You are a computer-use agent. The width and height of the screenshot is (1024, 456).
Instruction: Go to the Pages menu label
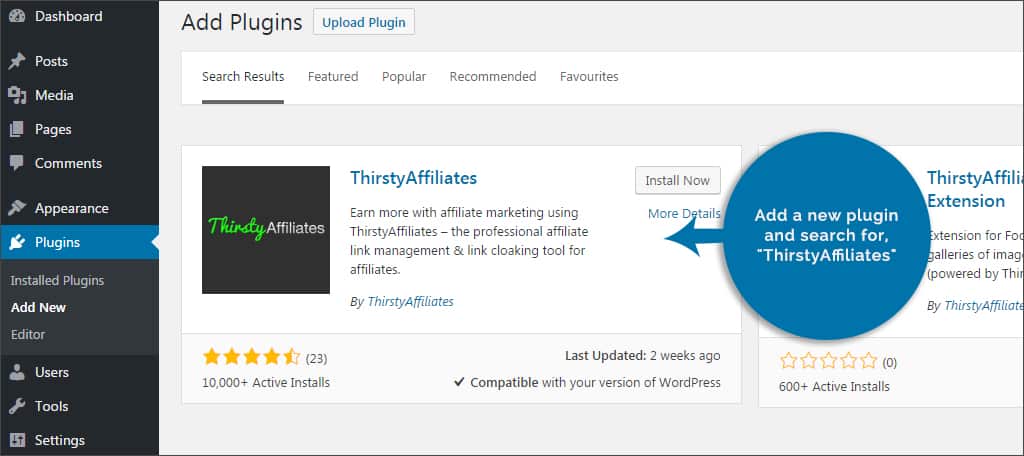coord(53,129)
